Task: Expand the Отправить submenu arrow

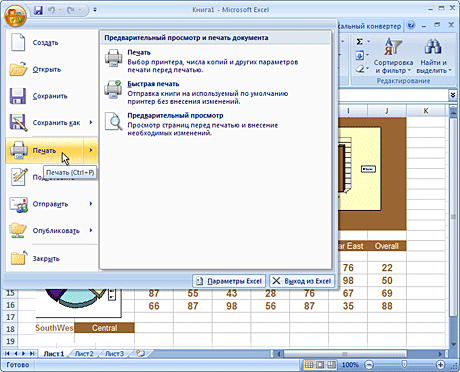Action: 91,204
